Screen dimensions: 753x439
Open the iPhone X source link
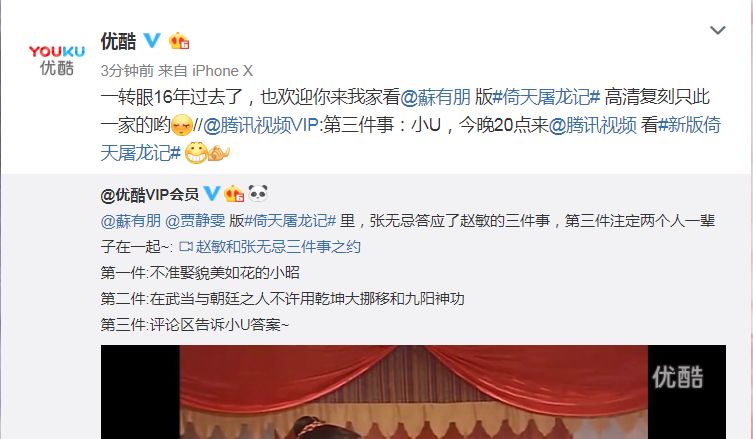(222, 71)
